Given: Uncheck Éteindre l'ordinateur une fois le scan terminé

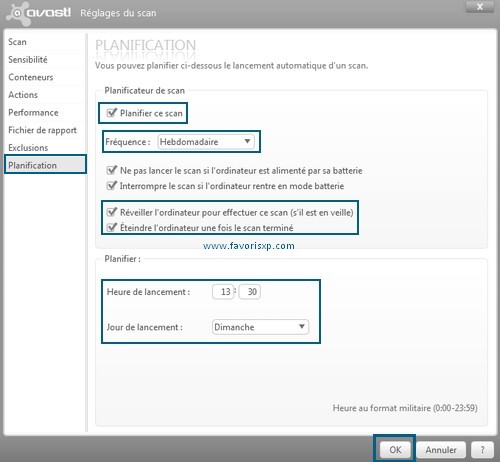Looking at the screenshot, I should click(111, 227).
